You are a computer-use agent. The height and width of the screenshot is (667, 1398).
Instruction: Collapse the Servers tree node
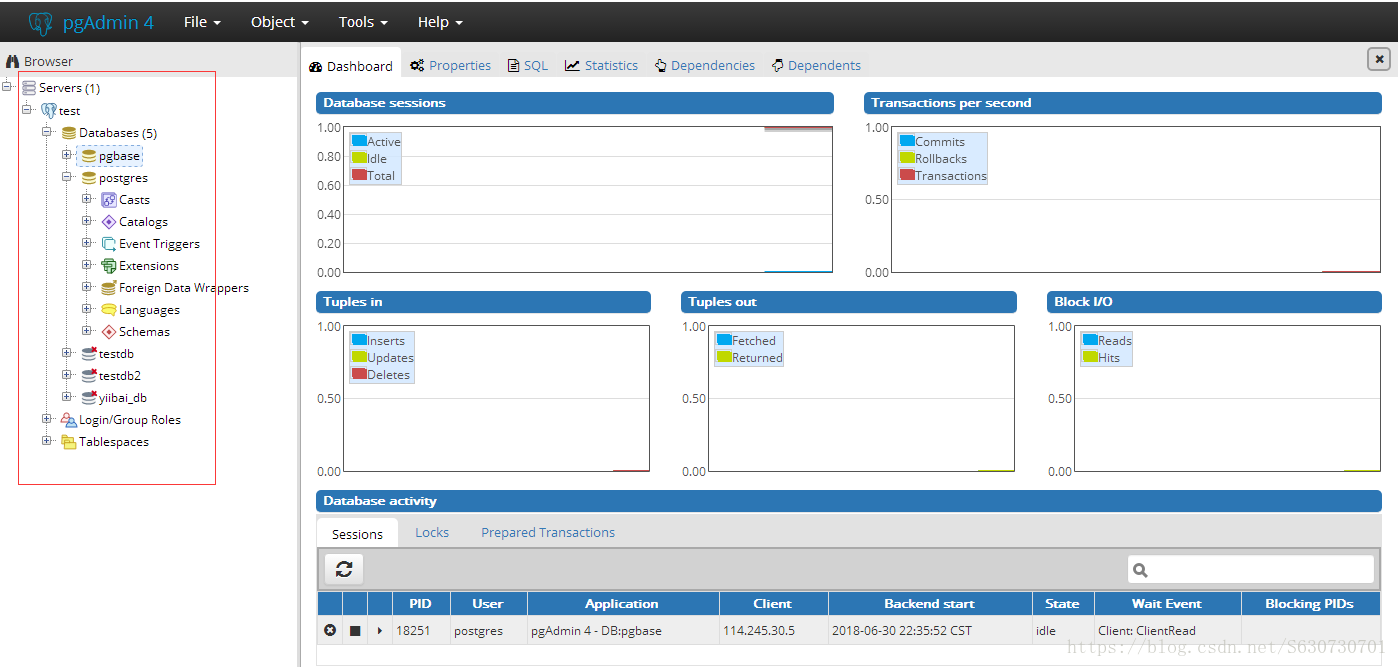click(7, 87)
